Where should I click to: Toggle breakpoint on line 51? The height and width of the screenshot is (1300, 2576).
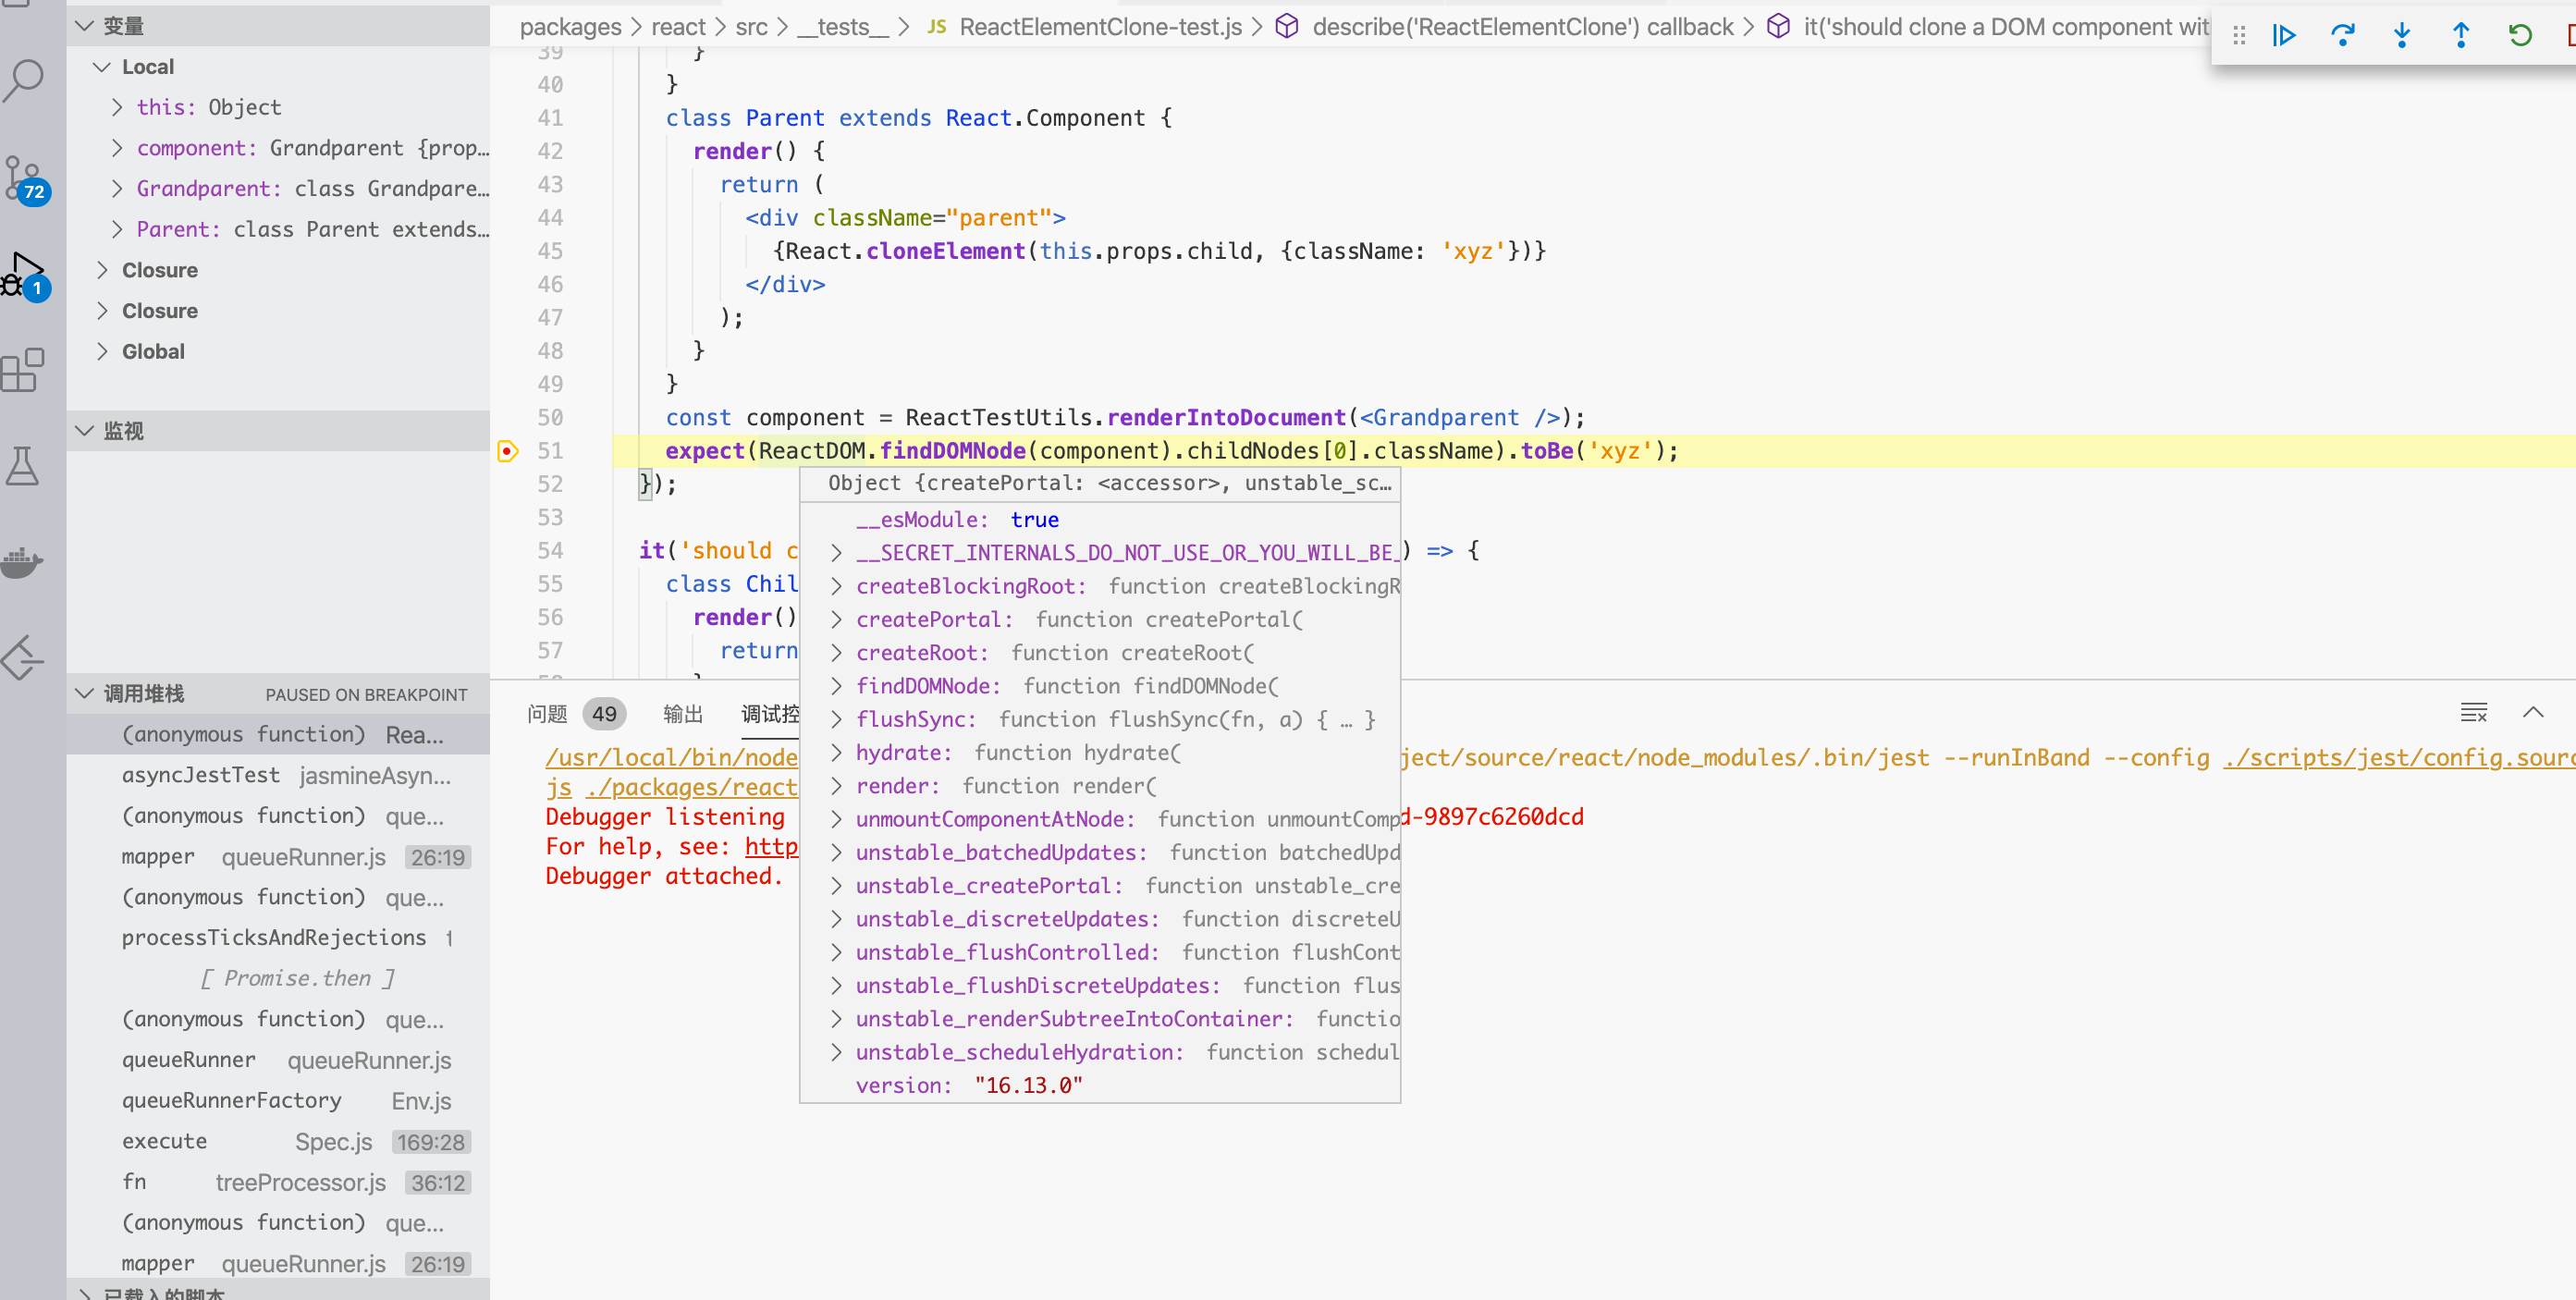(x=508, y=451)
